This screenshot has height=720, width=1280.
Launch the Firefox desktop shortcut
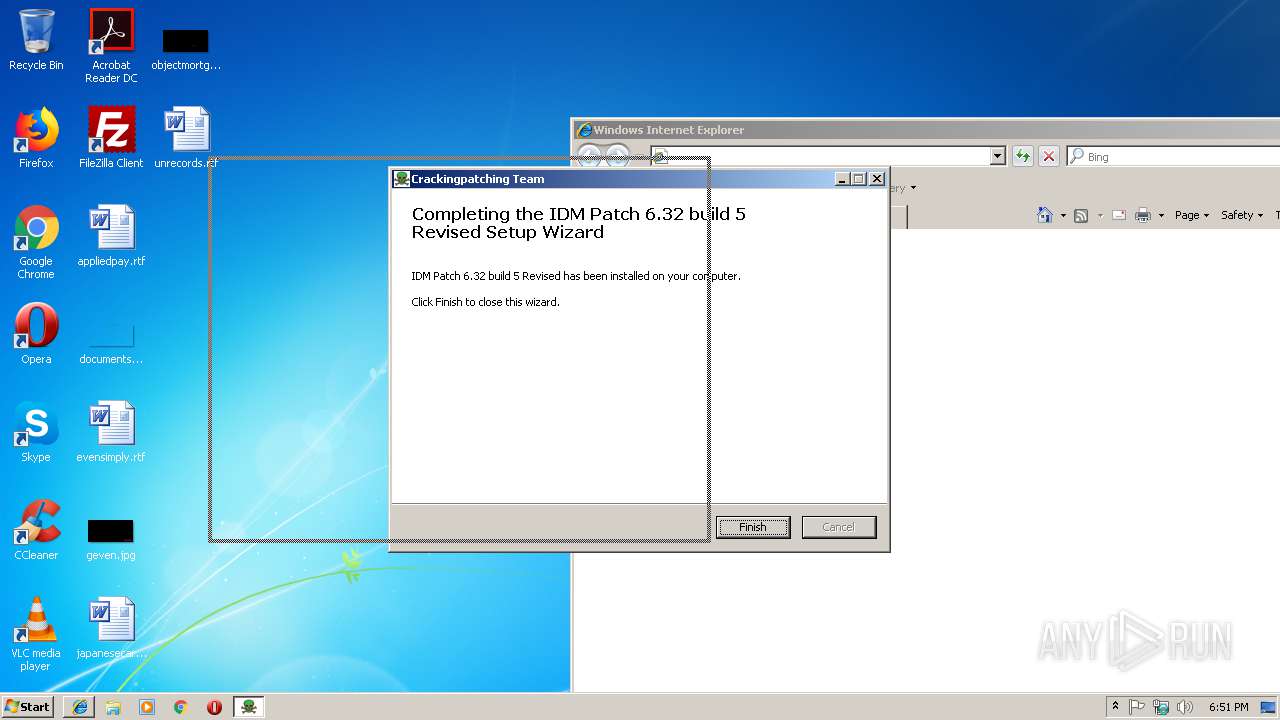36,138
